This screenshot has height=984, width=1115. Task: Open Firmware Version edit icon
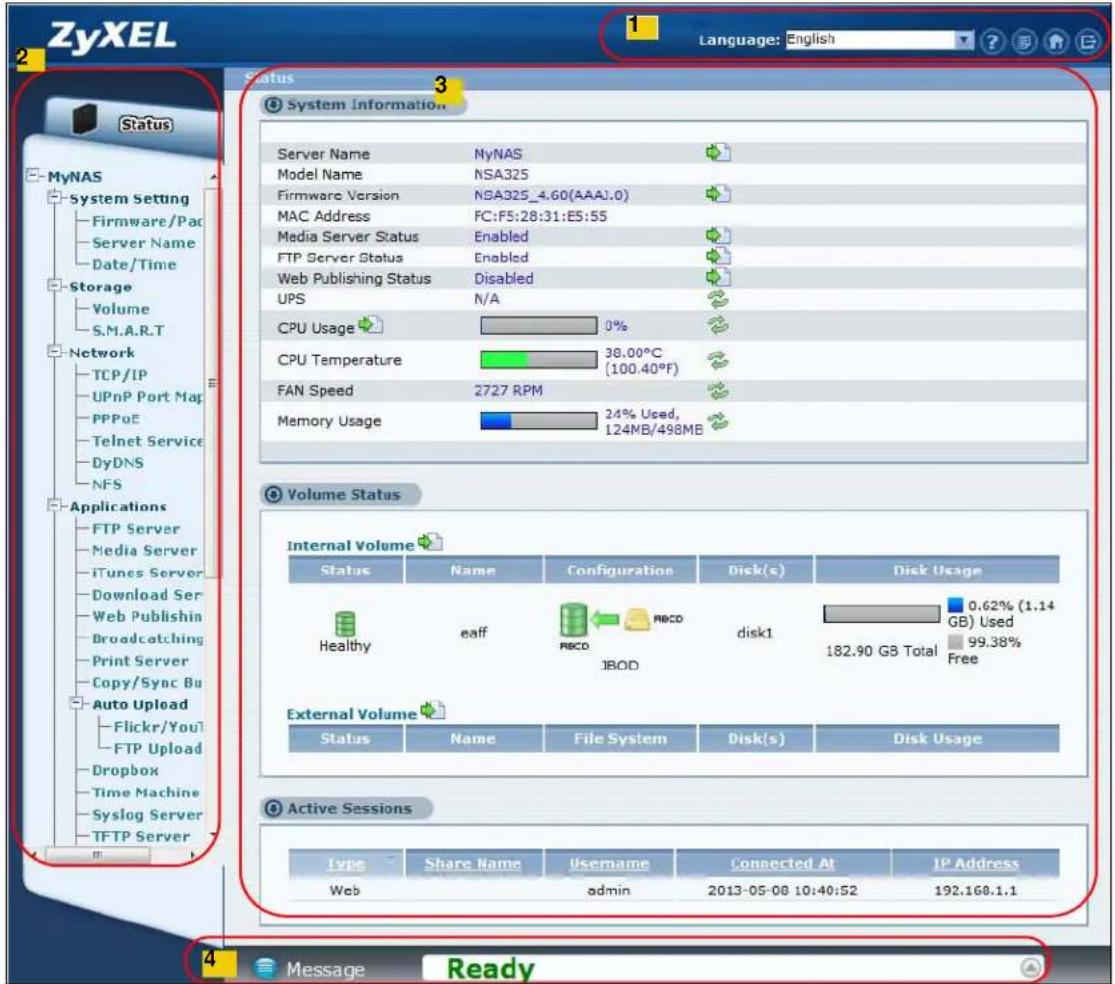(x=718, y=193)
